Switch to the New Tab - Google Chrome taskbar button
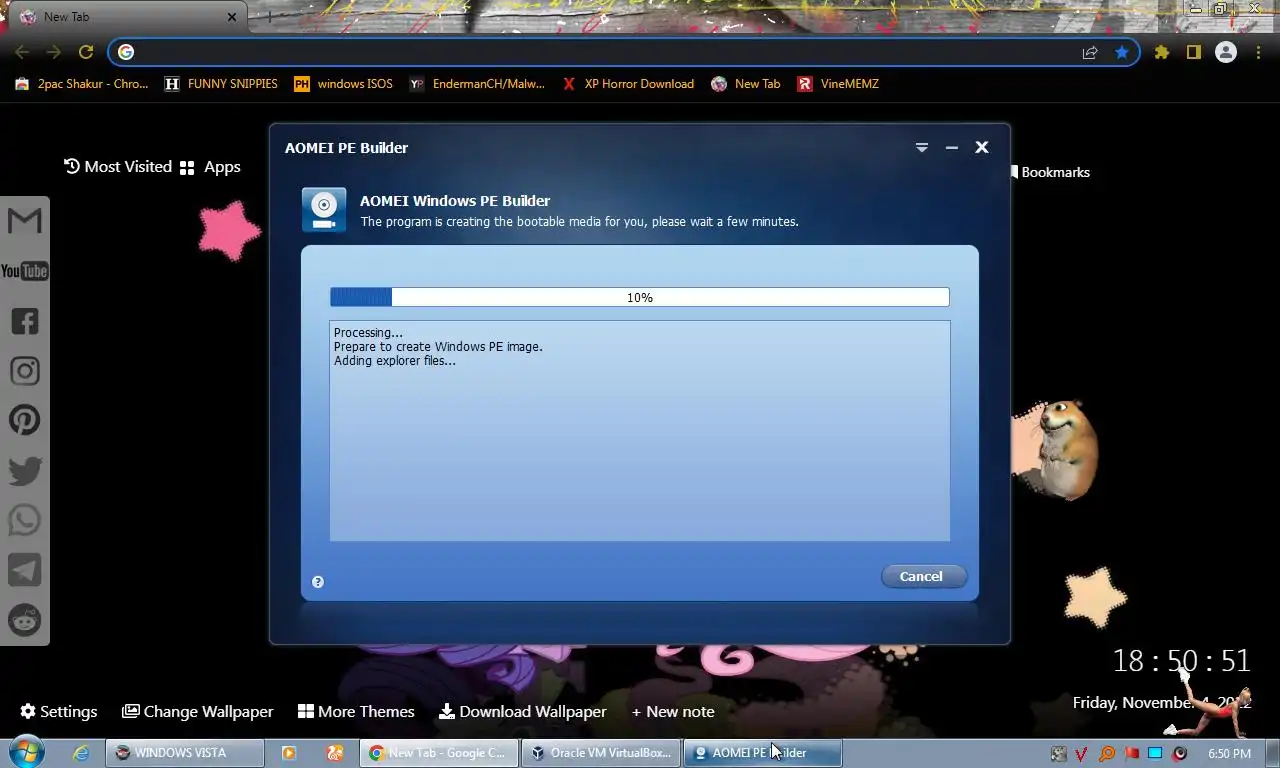The height and width of the screenshot is (768, 1280). 439,753
